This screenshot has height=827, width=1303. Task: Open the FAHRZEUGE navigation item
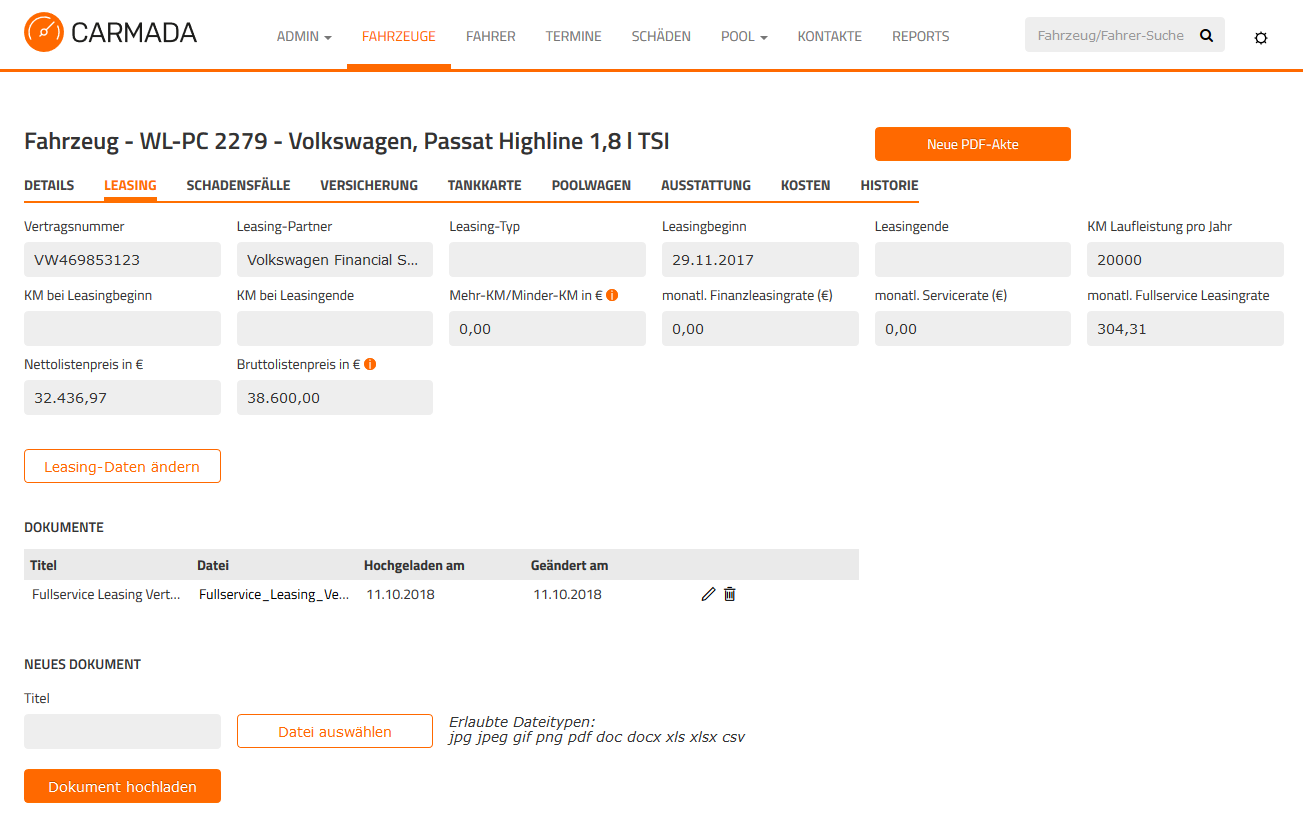point(399,36)
